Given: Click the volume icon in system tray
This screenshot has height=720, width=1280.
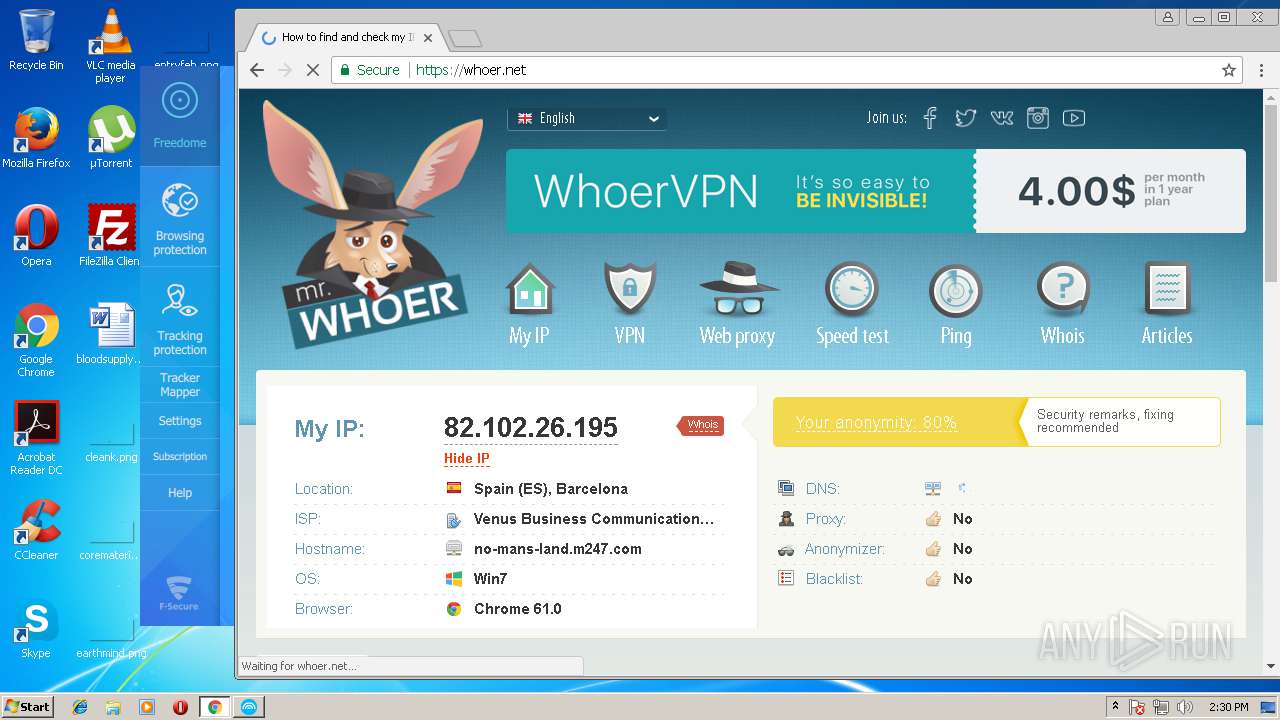Looking at the screenshot, I should click(x=1185, y=707).
